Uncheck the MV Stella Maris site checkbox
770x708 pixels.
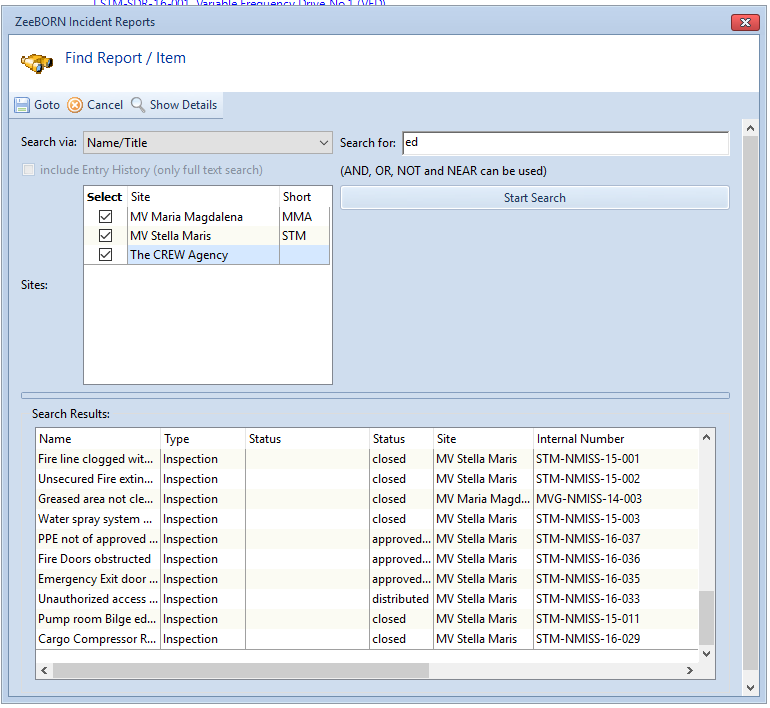106,236
